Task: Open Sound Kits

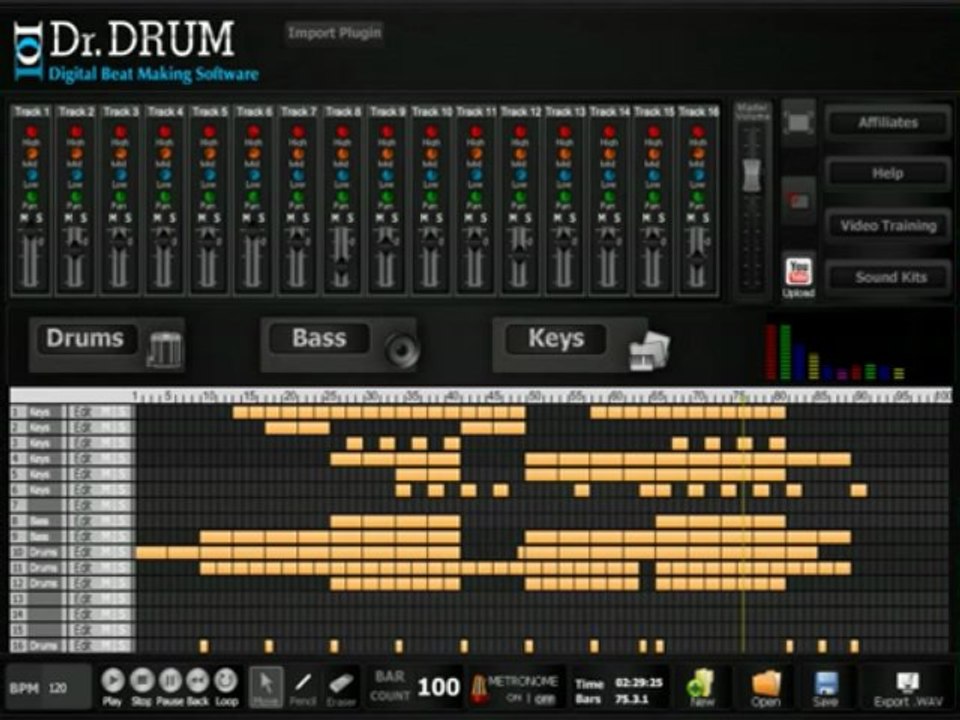Action: pos(888,277)
